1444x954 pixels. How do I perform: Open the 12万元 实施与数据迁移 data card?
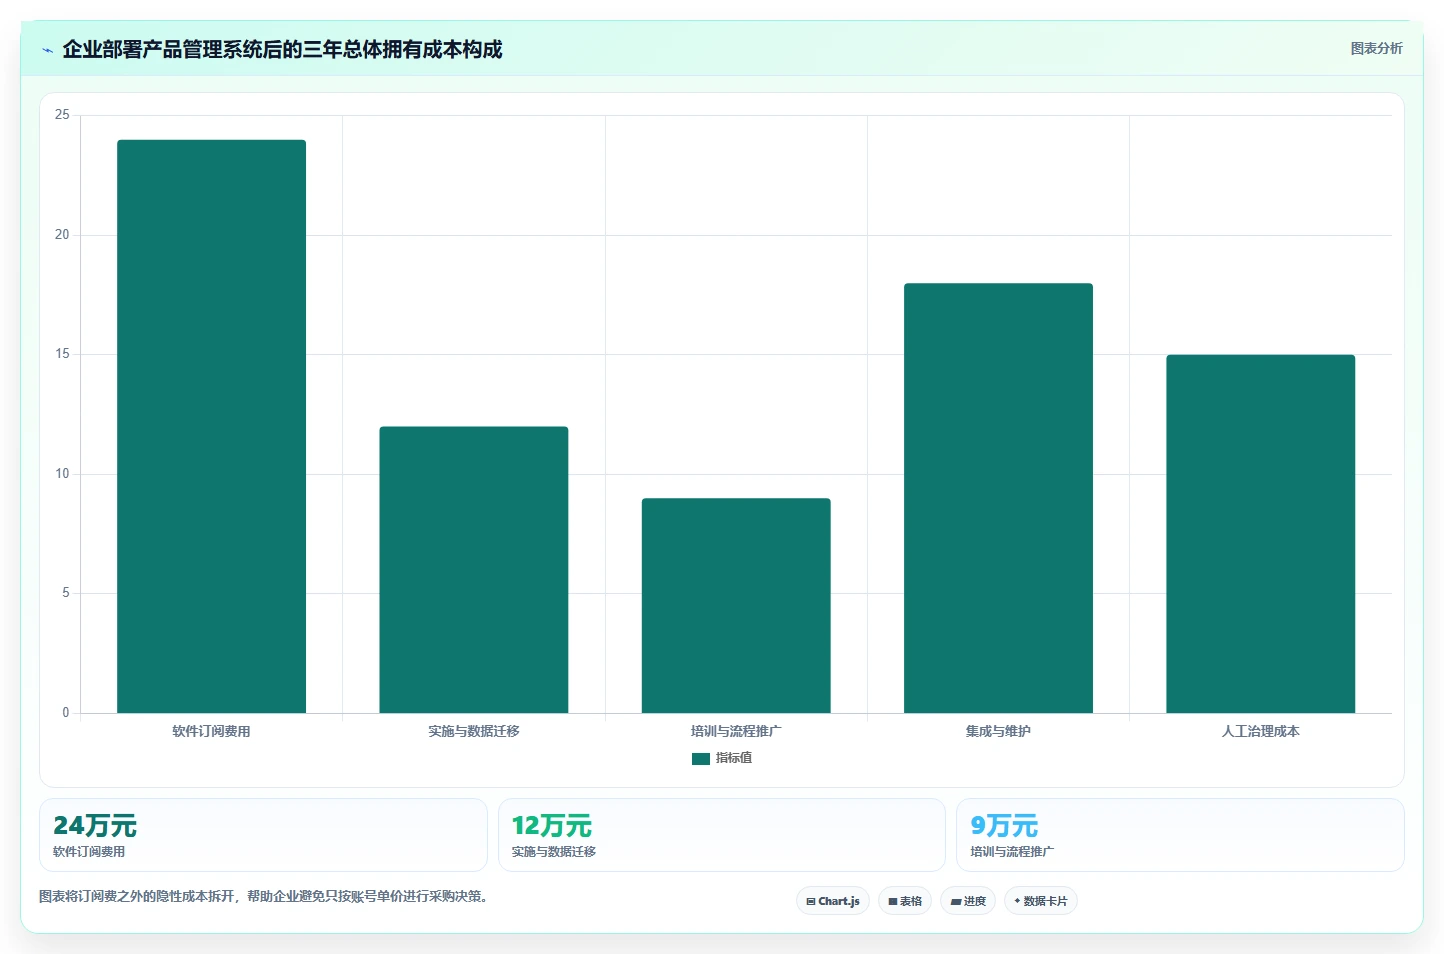click(721, 835)
